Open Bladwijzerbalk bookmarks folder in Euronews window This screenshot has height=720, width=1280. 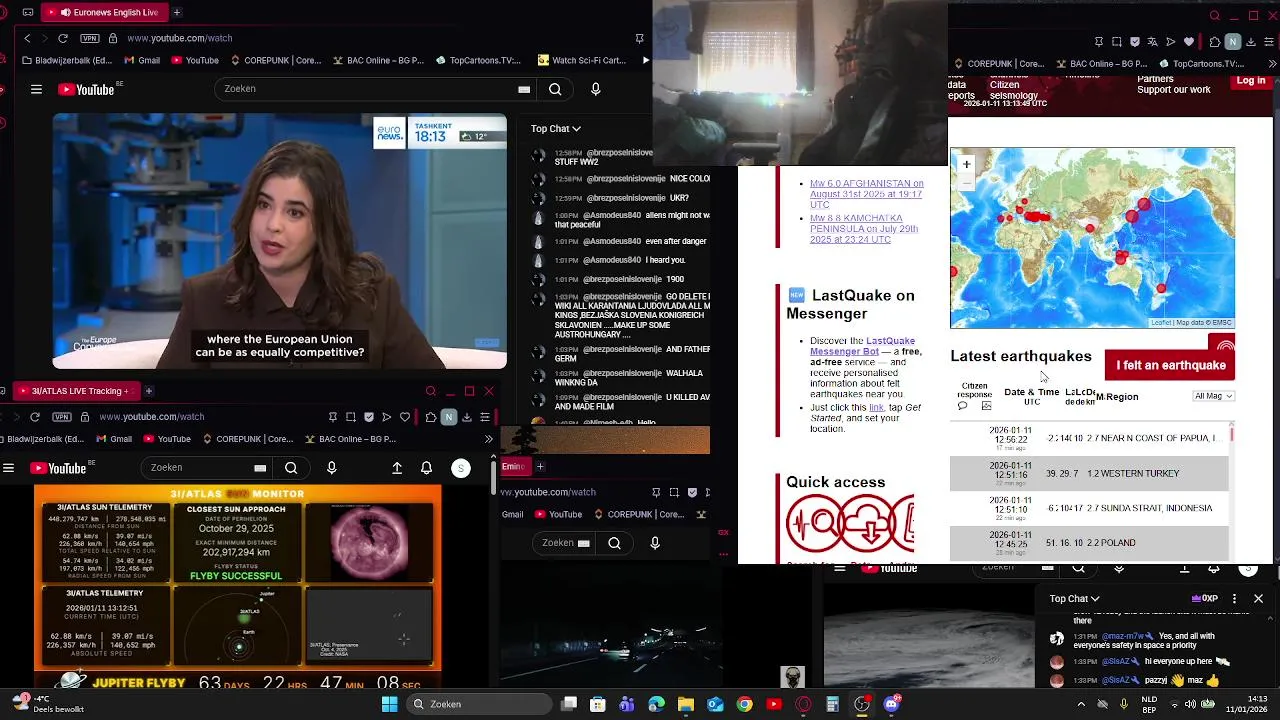[67, 60]
